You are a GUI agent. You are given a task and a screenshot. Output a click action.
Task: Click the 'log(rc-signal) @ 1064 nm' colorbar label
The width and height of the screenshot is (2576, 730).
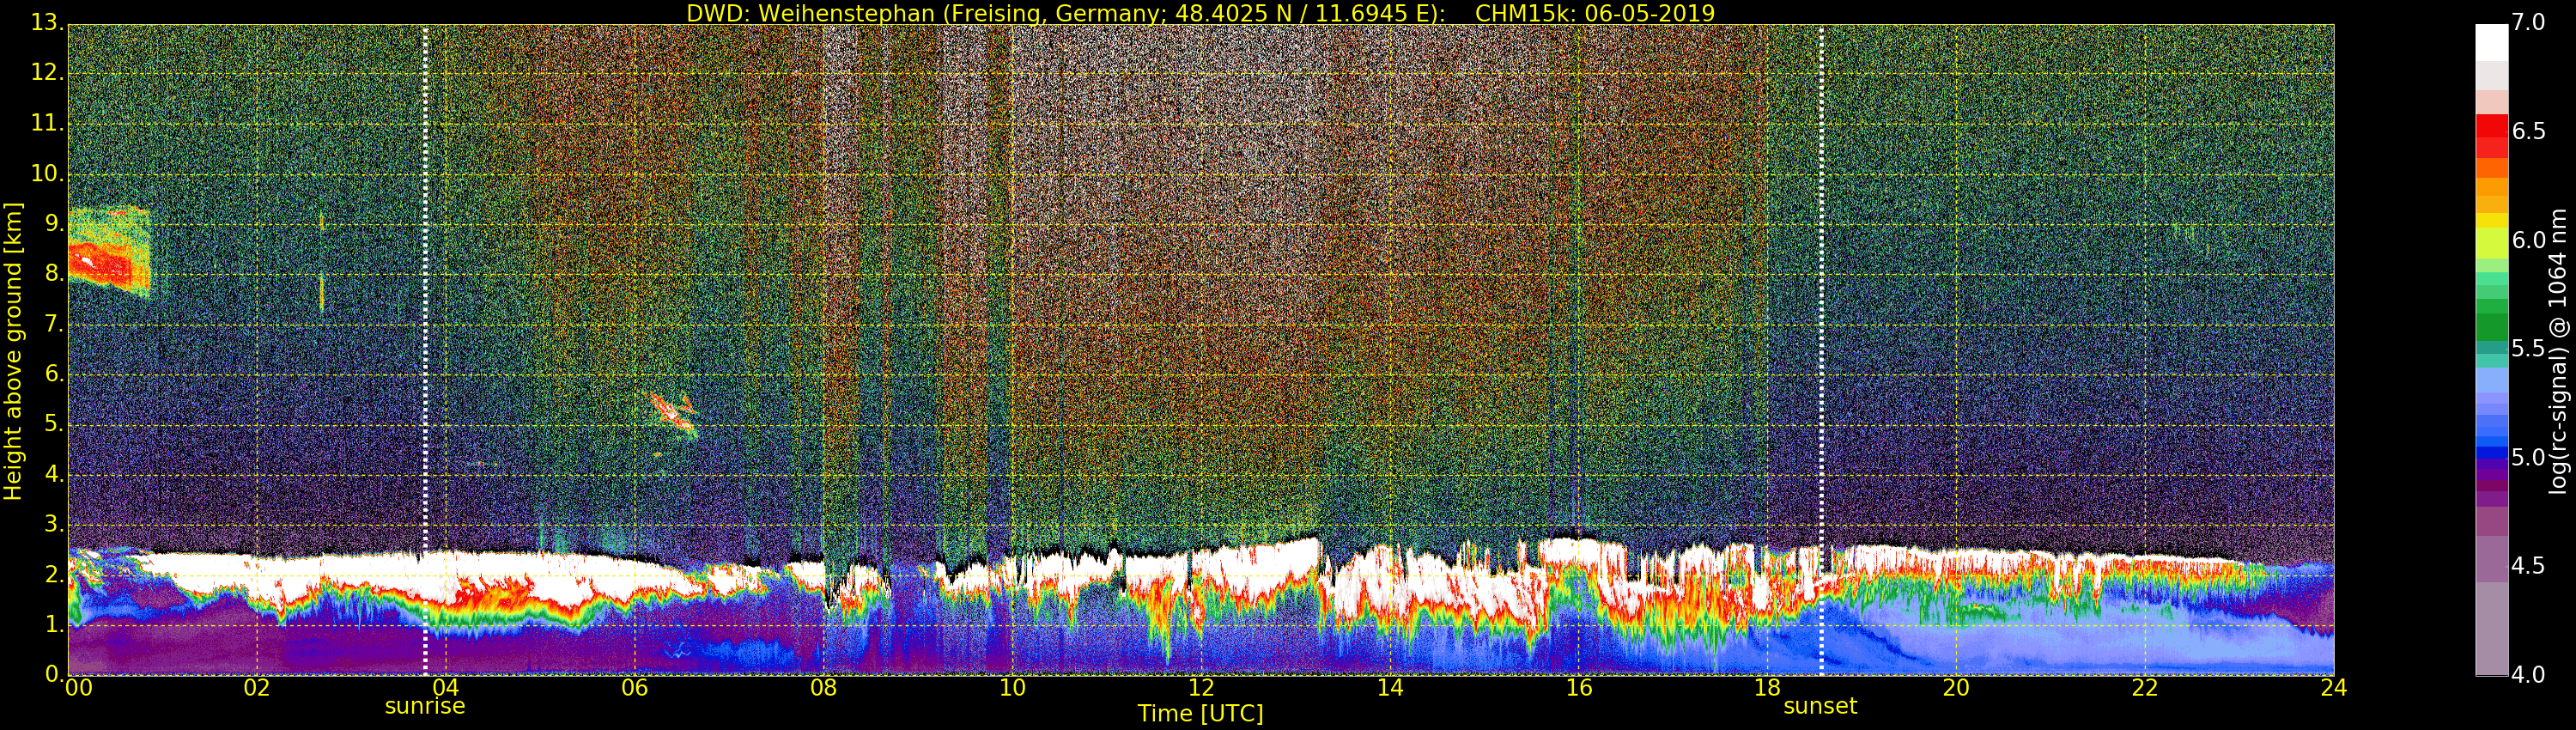2557,350
